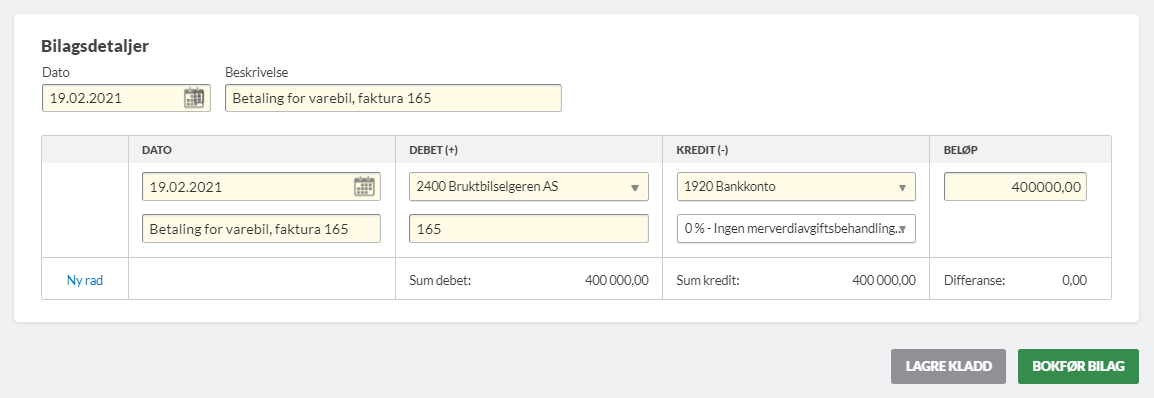This screenshot has width=1154, height=398.
Task: Click into the top Dato input showing 19.02.2021
Action: (x=127, y=98)
